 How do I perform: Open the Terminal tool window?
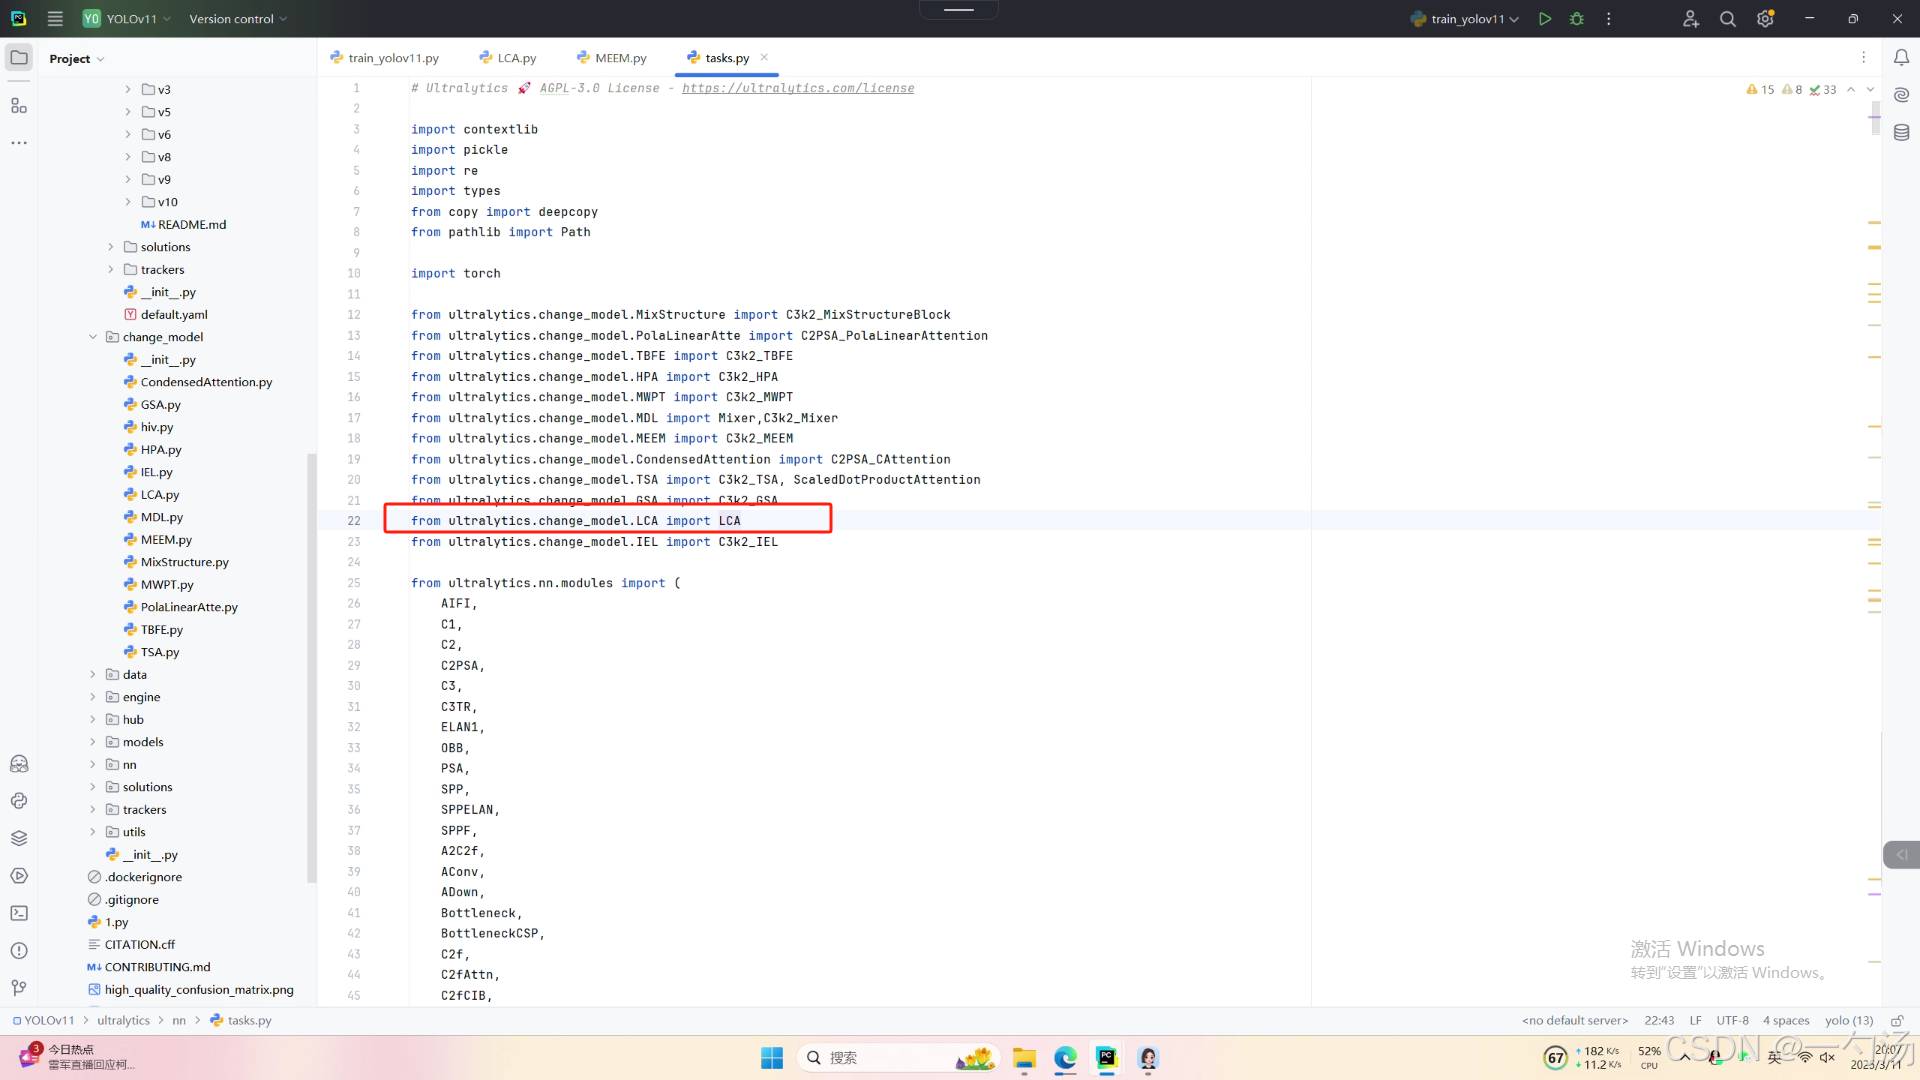tap(19, 913)
